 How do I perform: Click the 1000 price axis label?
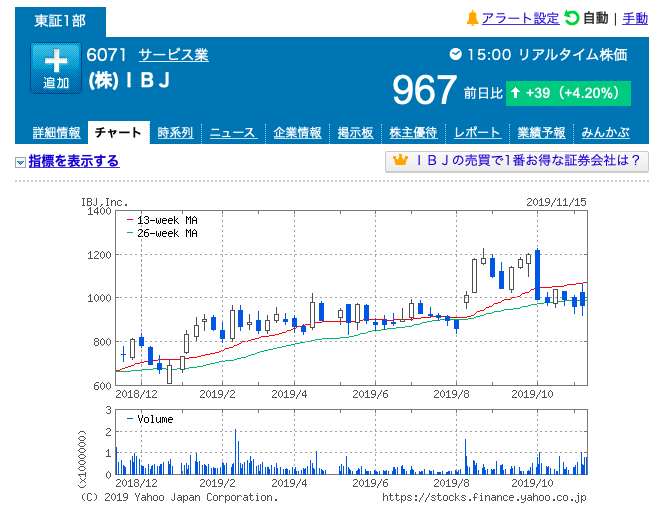(x=99, y=298)
